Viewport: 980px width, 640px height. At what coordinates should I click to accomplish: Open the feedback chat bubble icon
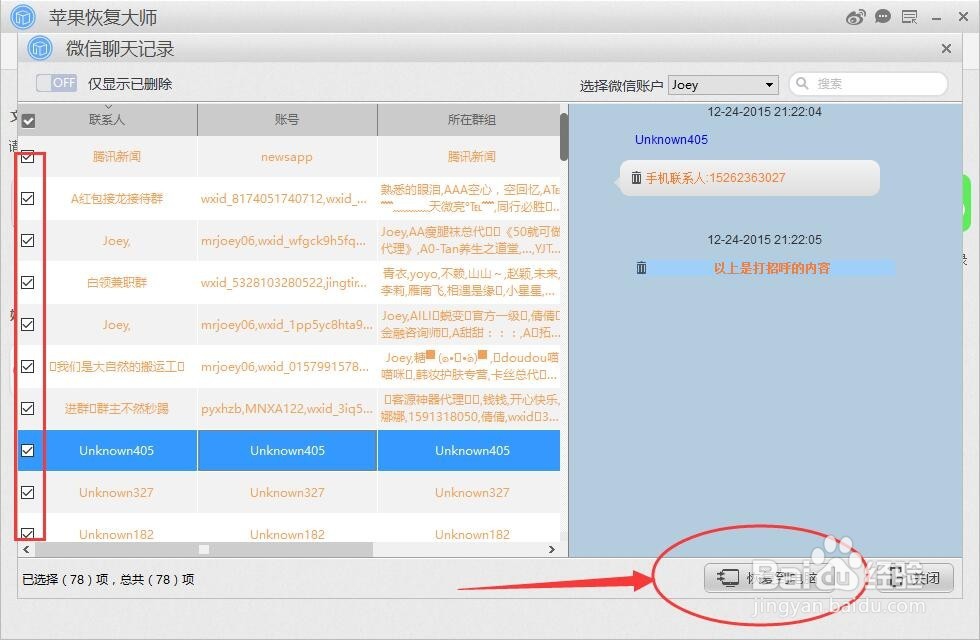(x=882, y=16)
